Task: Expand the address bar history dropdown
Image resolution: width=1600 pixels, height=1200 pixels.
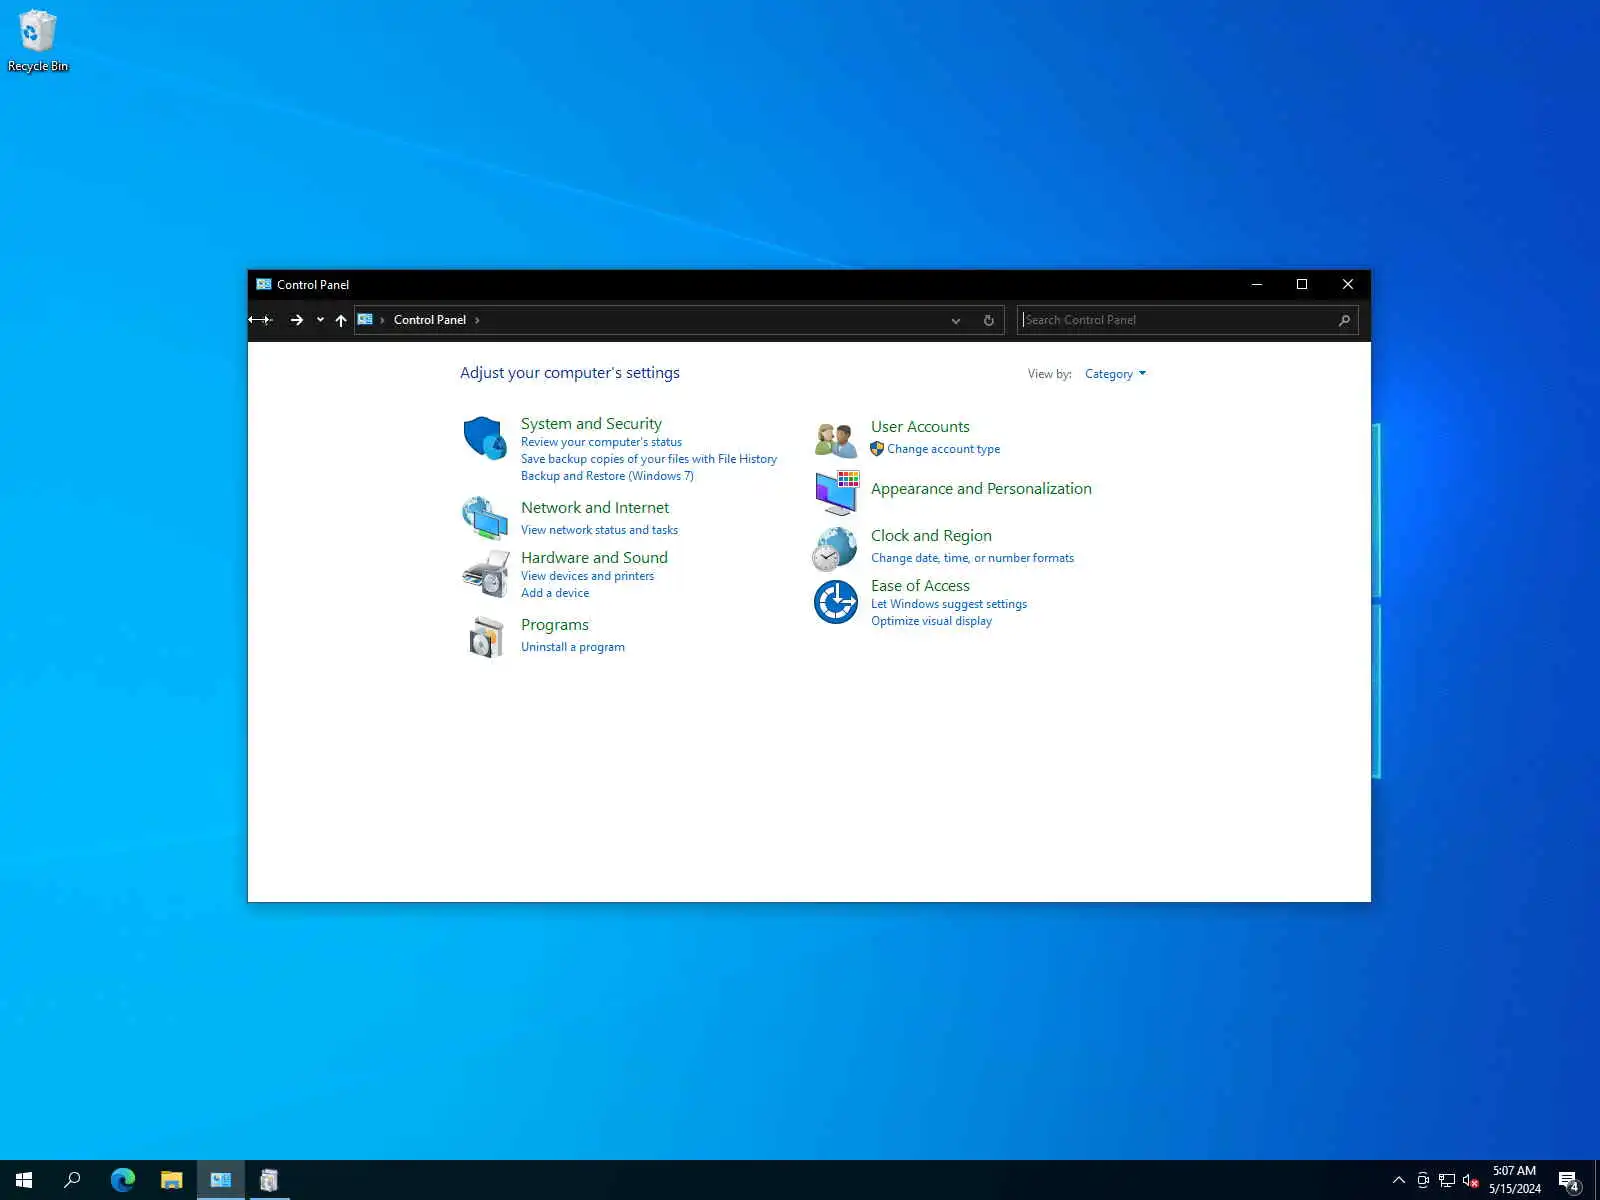Action: coord(956,320)
